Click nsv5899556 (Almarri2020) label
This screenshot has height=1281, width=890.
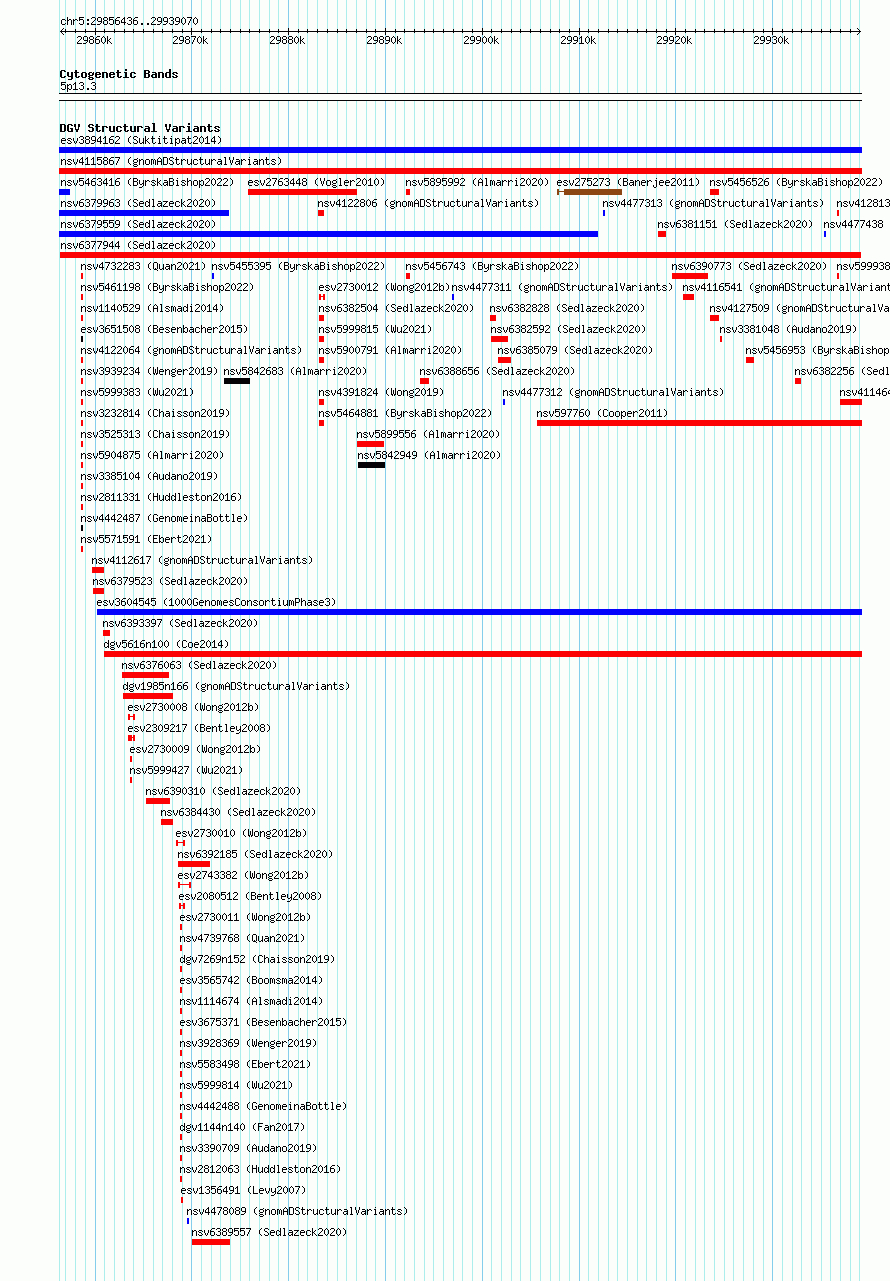coord(429,435)
